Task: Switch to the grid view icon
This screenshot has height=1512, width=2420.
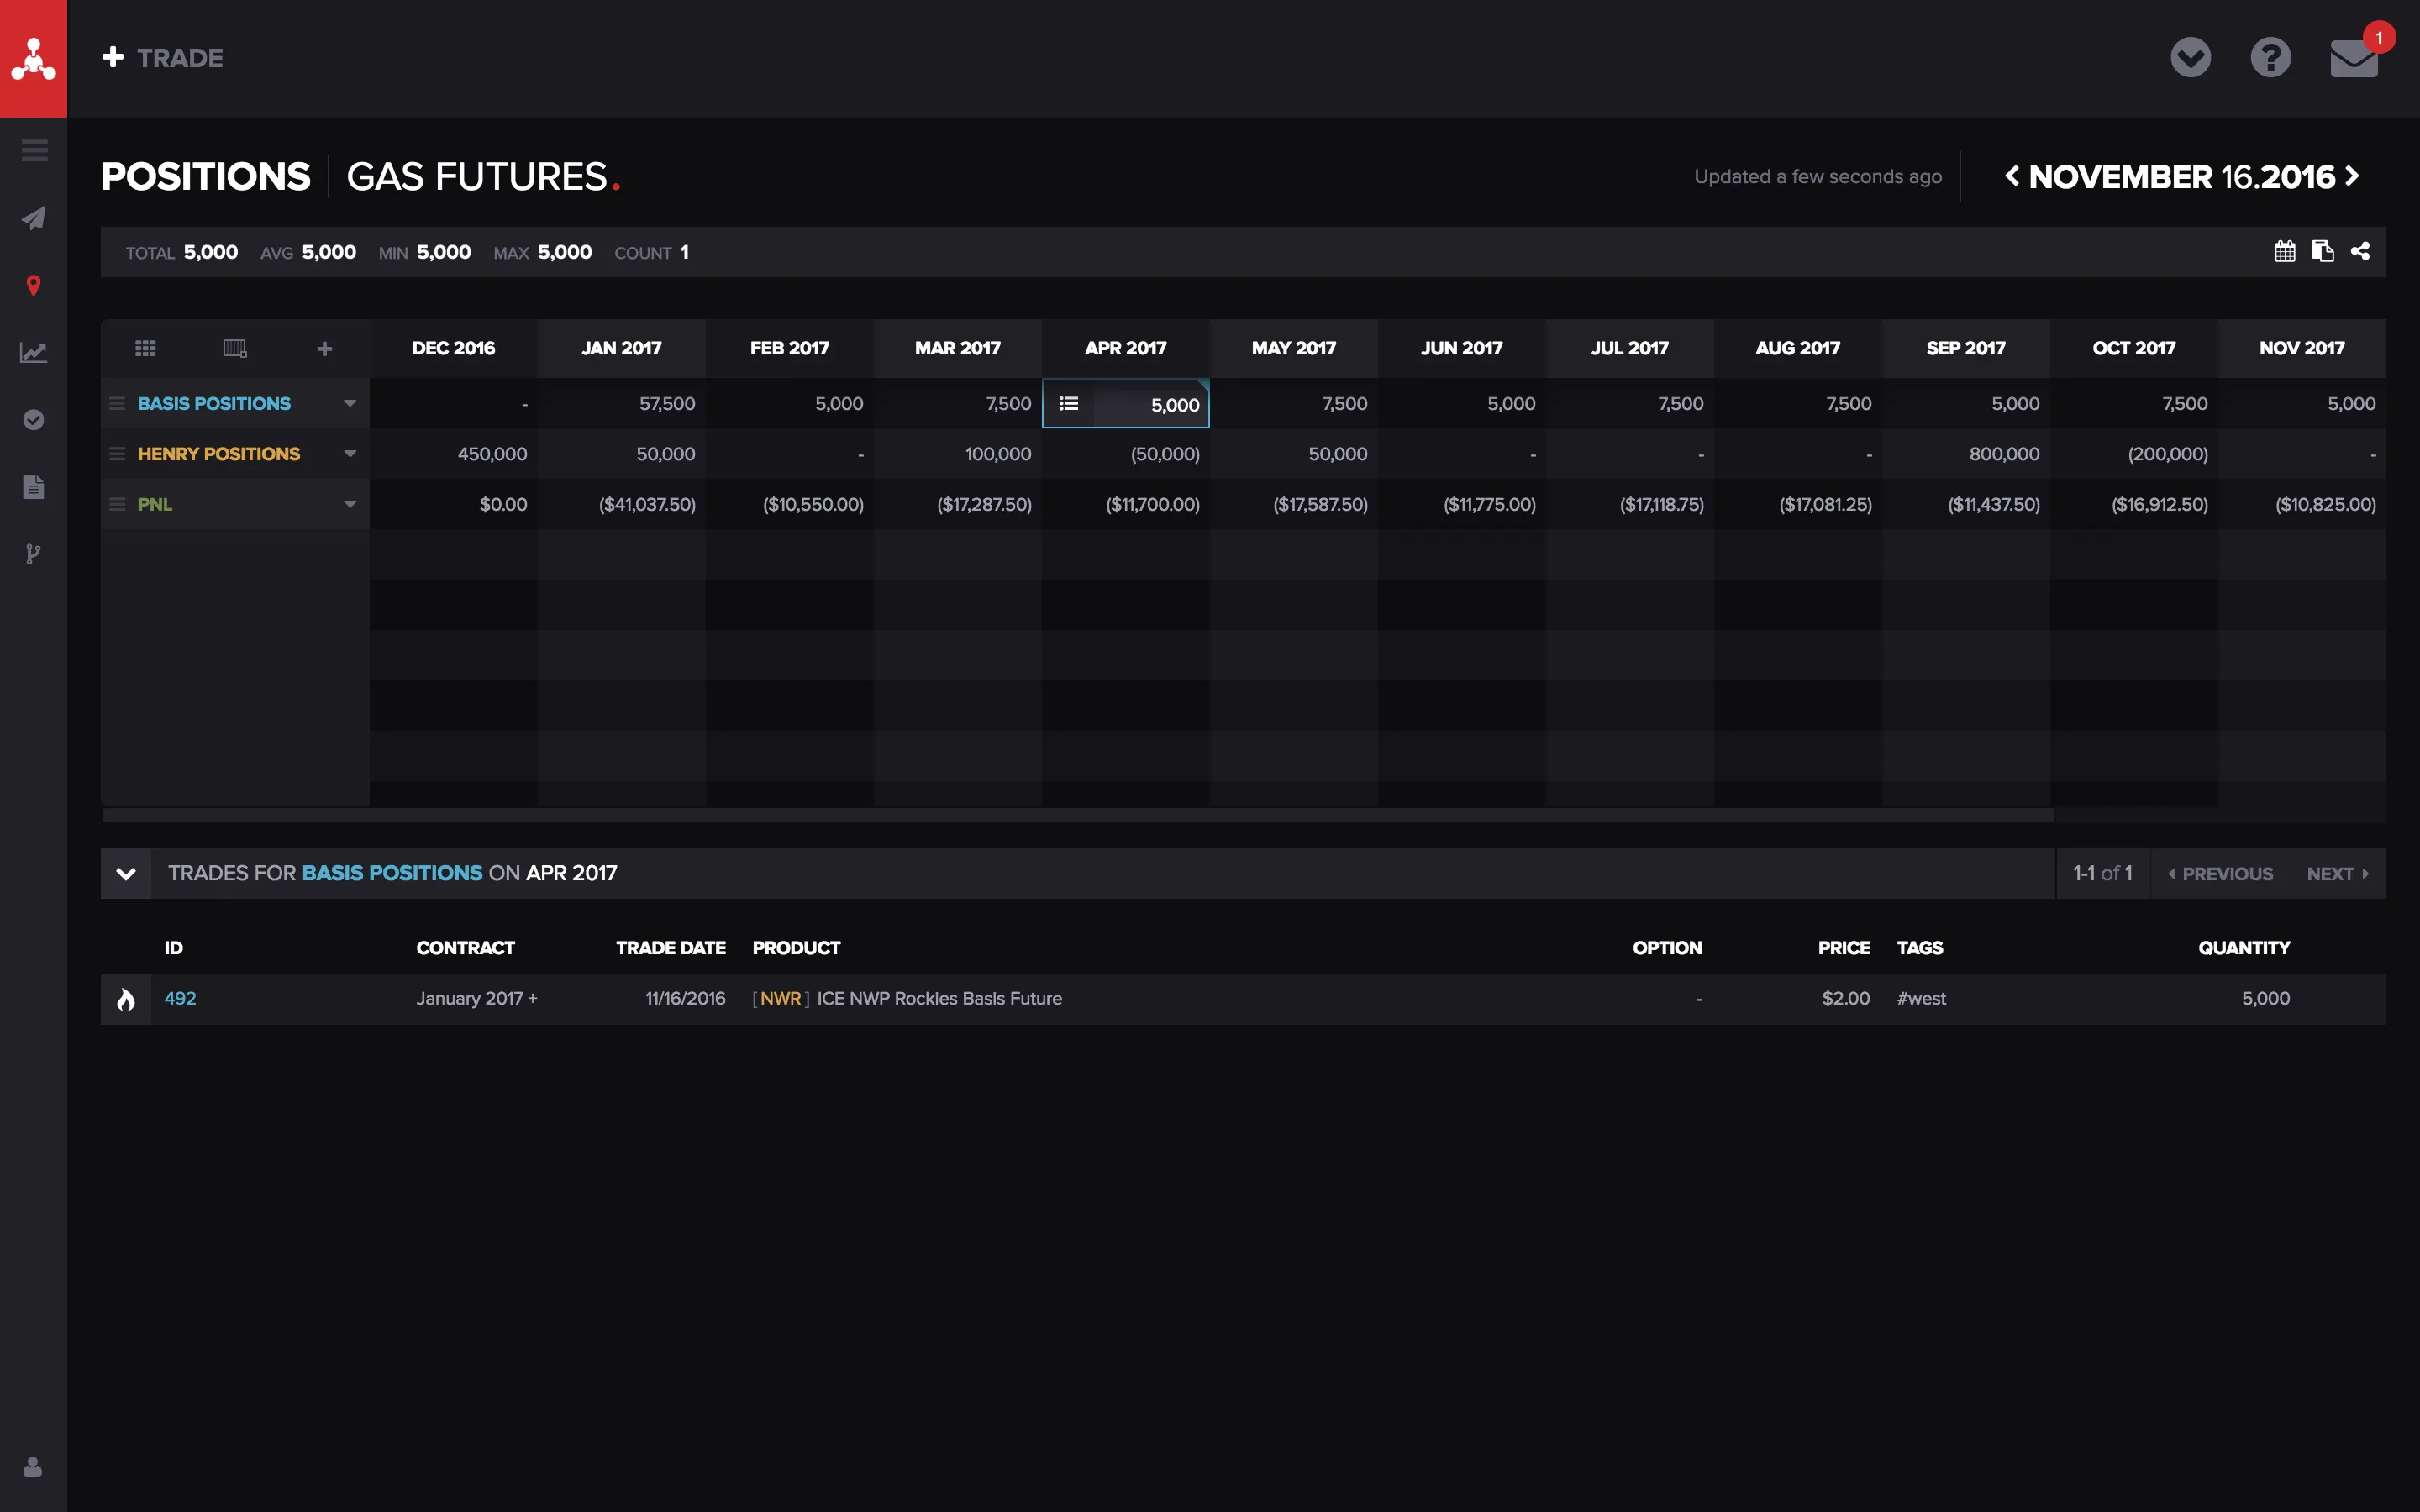Action: [x=146, y=348]
